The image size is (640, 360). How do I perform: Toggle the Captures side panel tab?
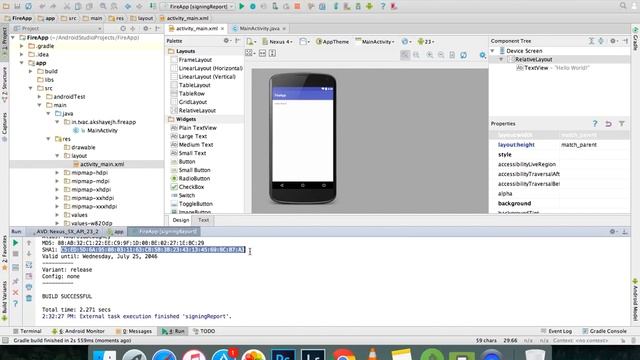[4, 127]
